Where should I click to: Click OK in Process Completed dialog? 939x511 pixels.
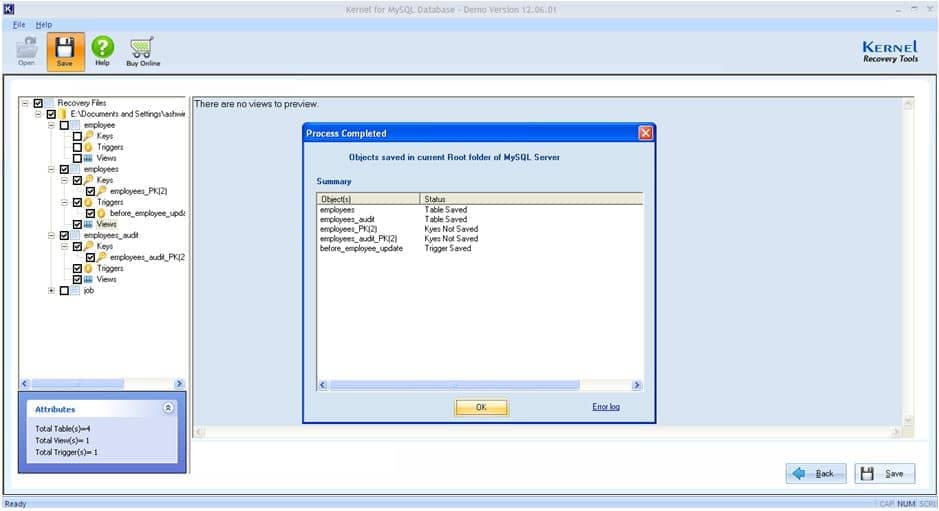pos(481,407)
